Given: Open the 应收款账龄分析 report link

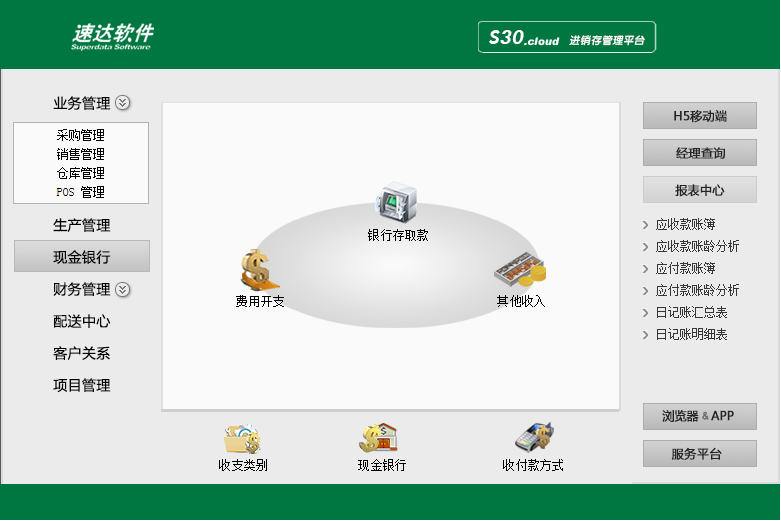Looking at the screenshot, I should tap(697, 247).
